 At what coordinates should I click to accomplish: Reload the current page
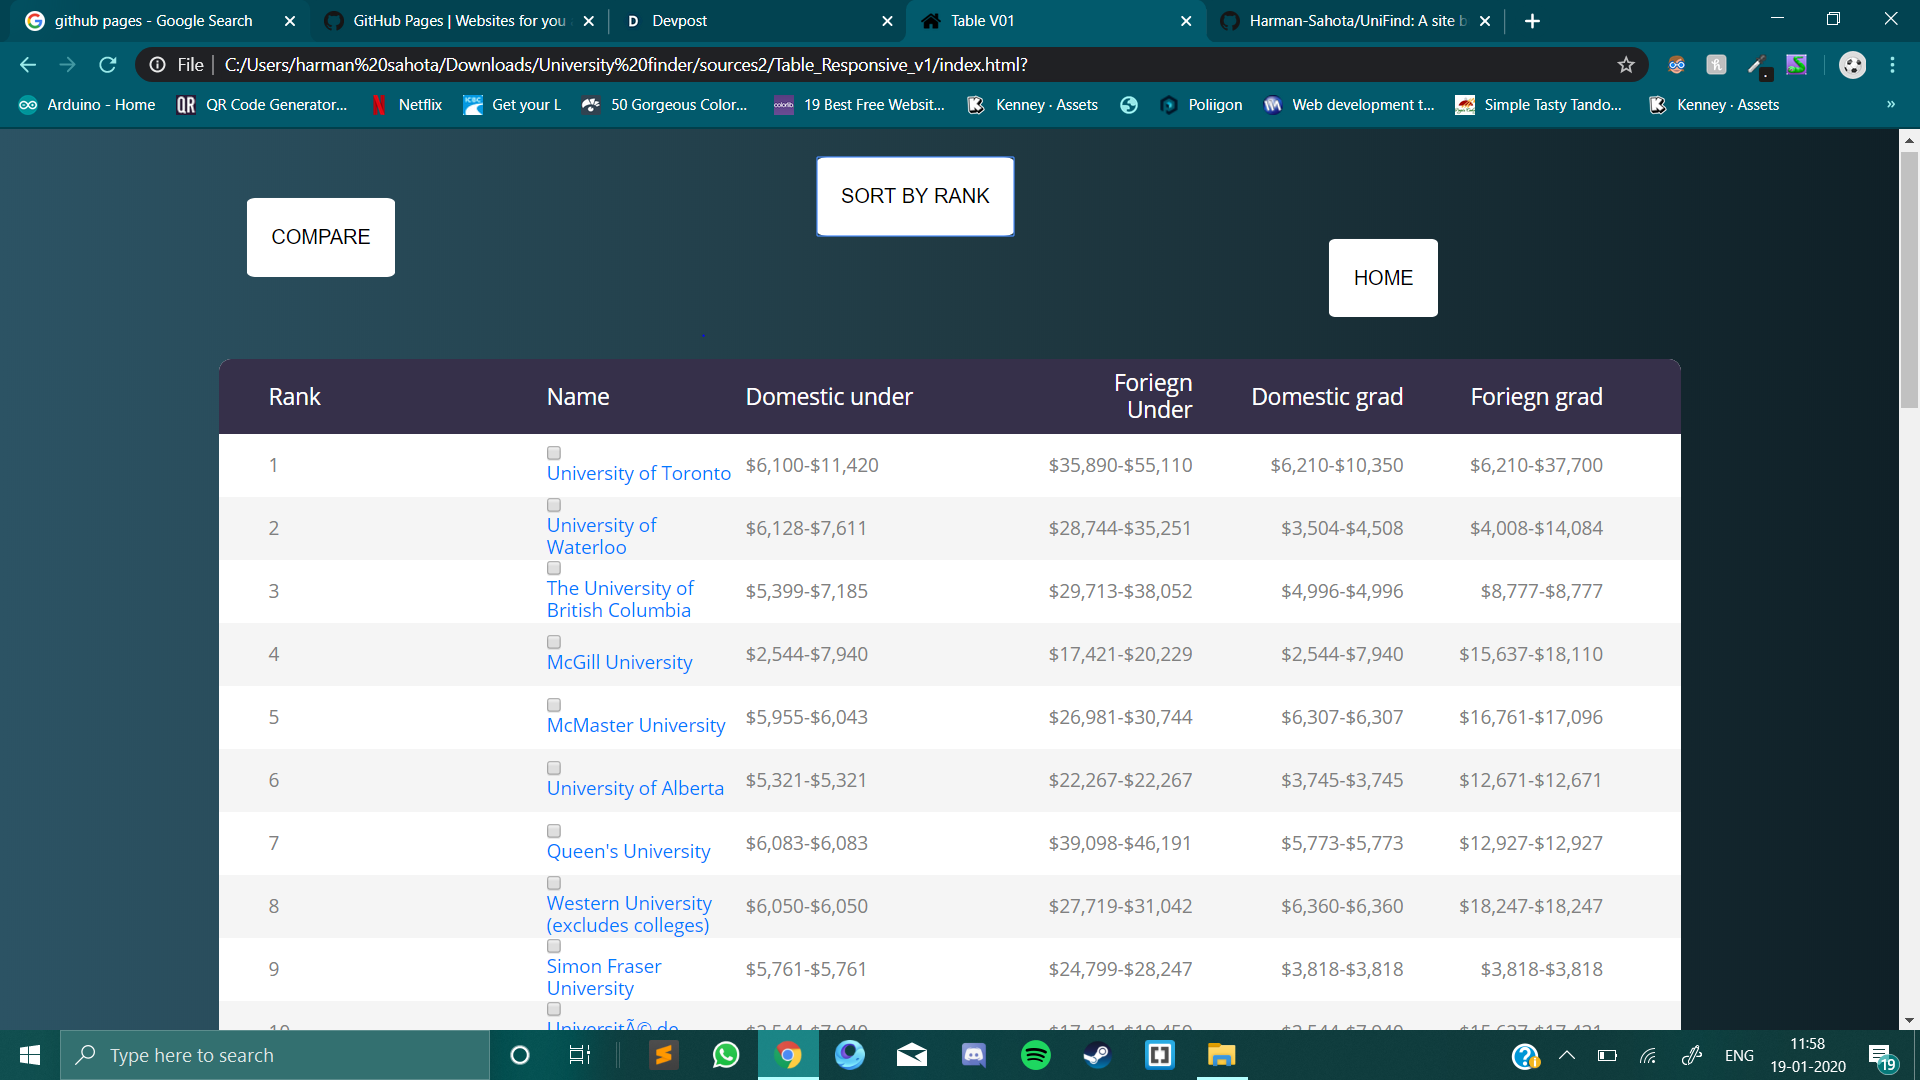[x=108, y=65]
